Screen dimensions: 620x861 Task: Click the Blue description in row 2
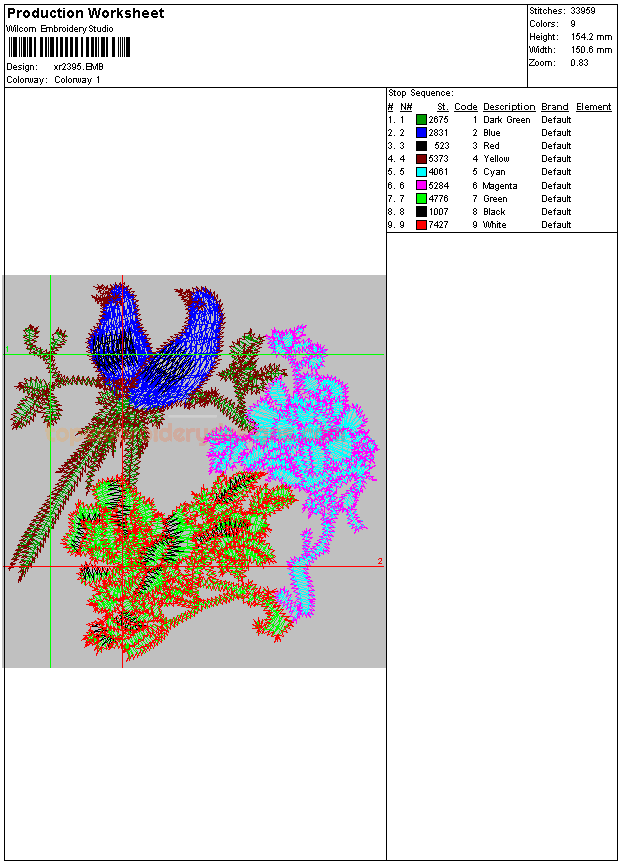[491, 132]
